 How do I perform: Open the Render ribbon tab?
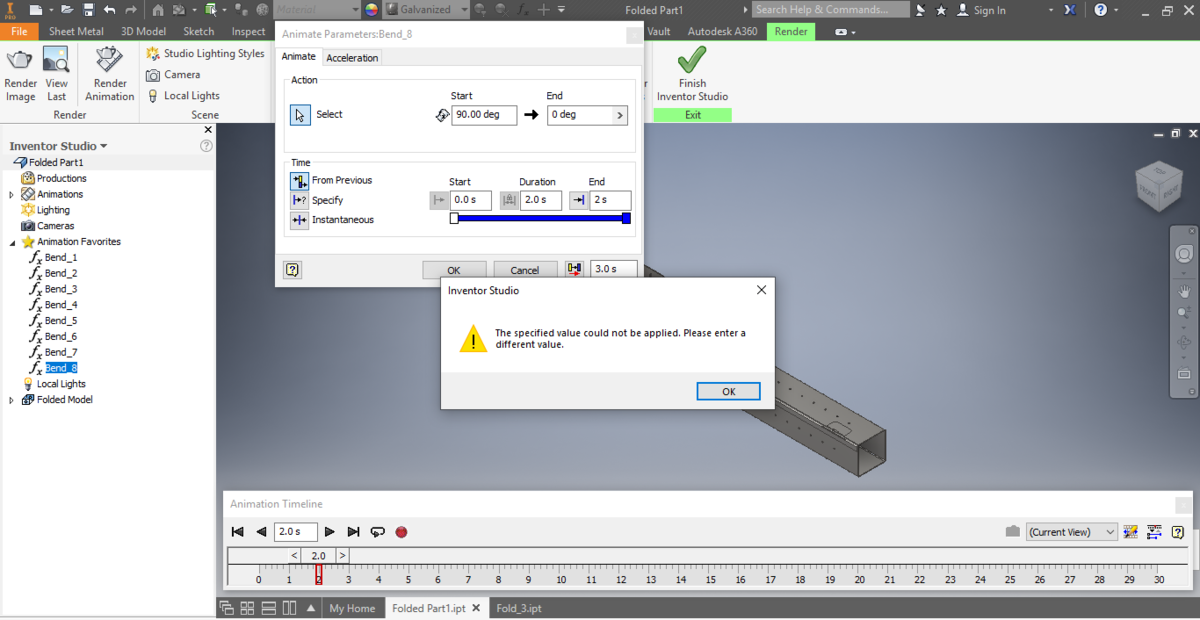(x=791, y=31)
